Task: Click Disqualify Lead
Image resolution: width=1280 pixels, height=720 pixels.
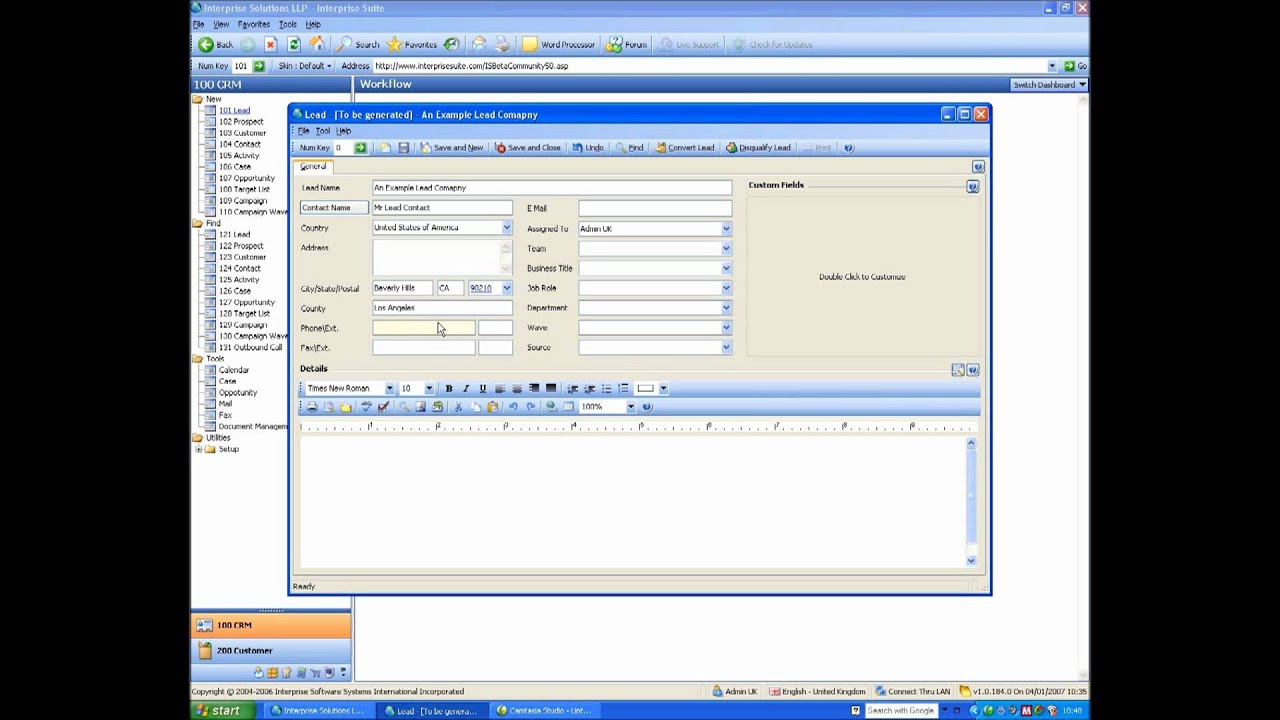Action: pos(758,148)
